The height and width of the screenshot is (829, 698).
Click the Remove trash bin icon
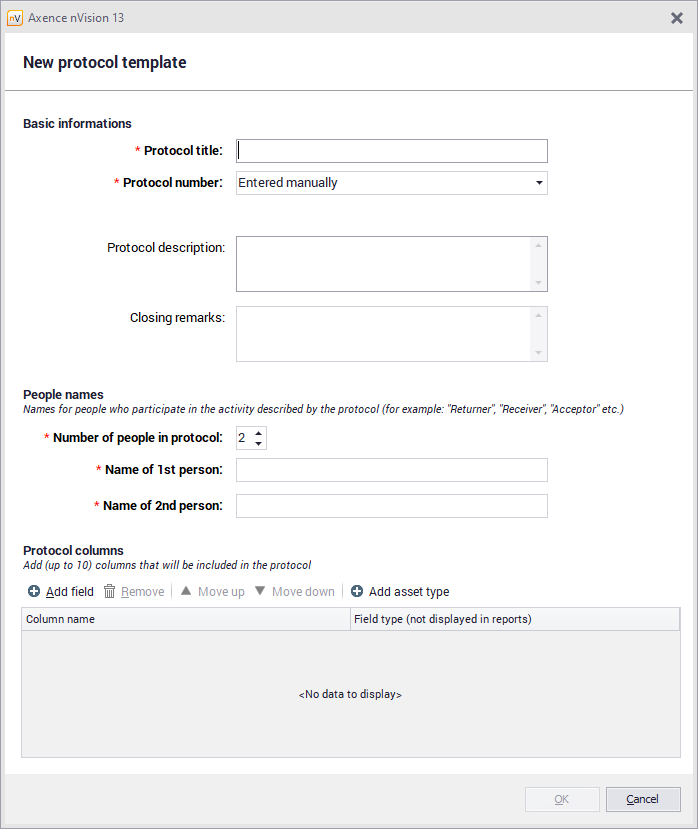(x=110, y=592)
